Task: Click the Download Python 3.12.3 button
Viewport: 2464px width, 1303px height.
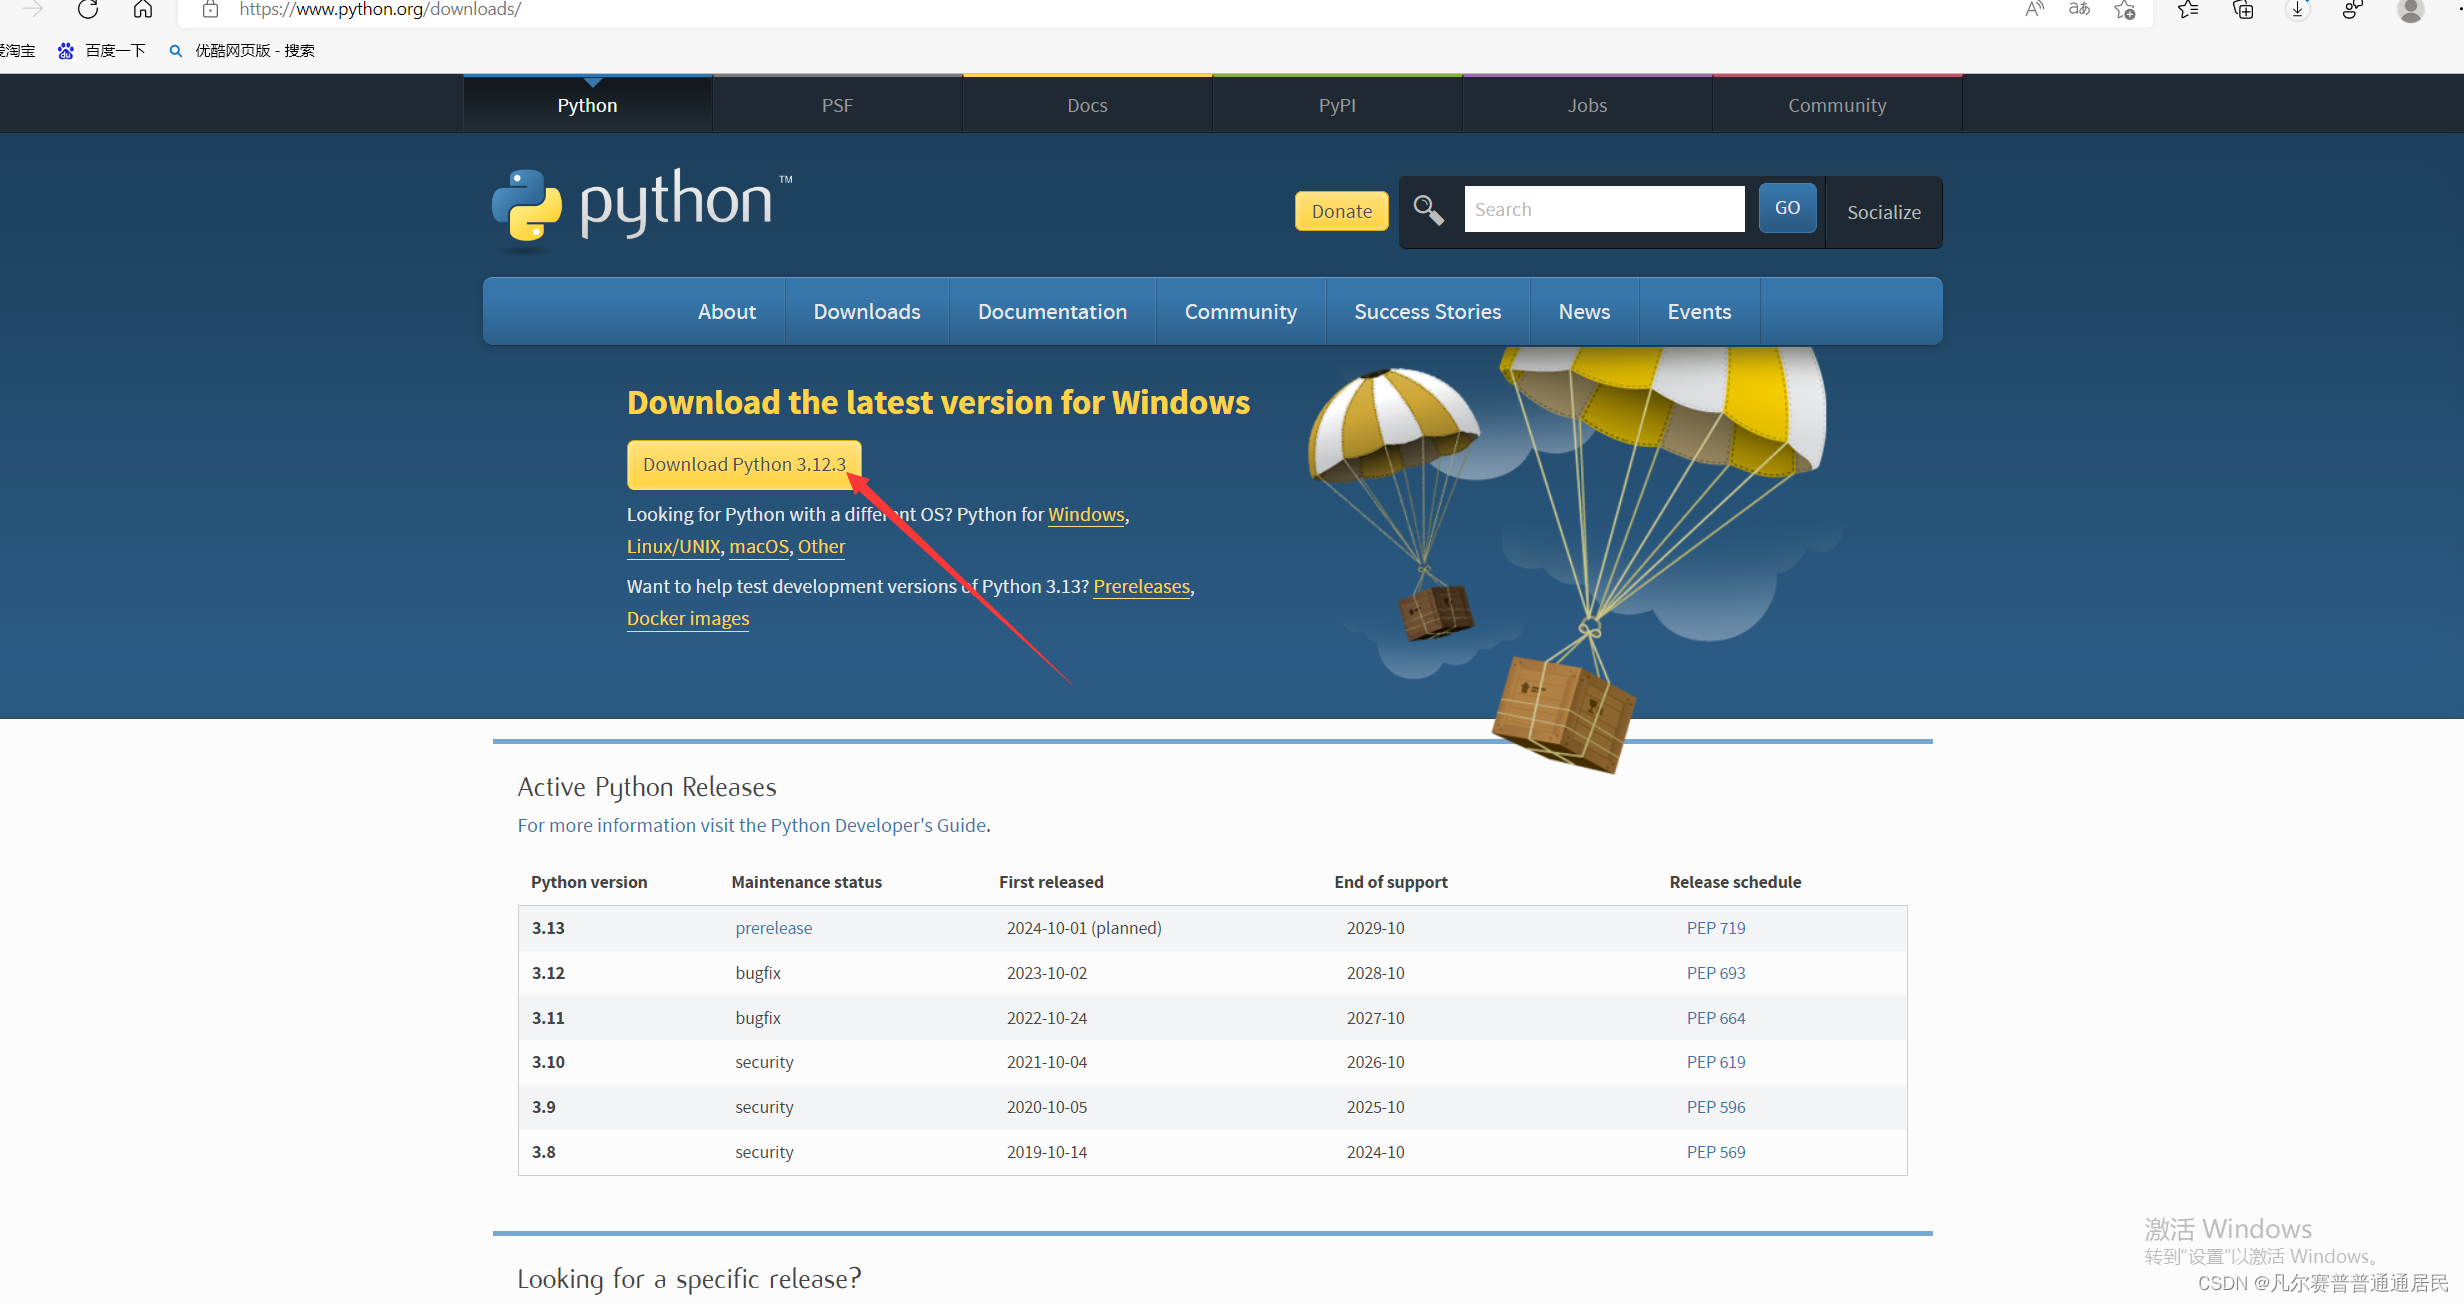Action: 744,465
